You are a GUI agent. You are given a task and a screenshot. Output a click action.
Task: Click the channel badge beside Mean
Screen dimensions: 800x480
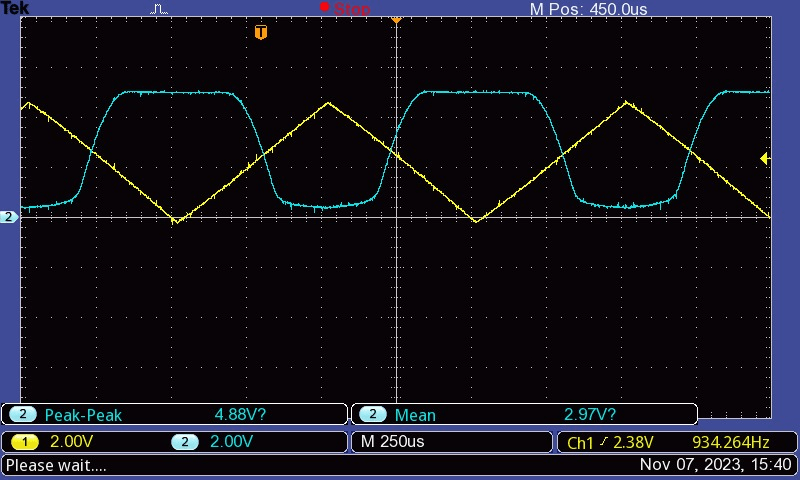click(372, 415)
